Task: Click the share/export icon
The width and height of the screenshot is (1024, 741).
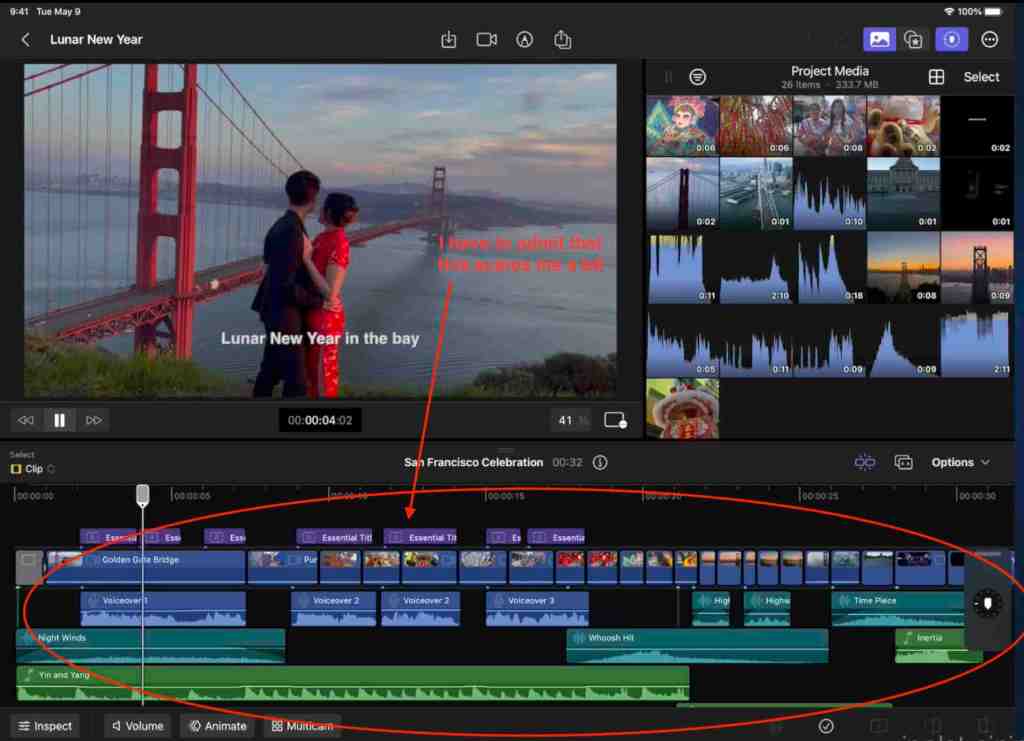Action: click(562, 40)
